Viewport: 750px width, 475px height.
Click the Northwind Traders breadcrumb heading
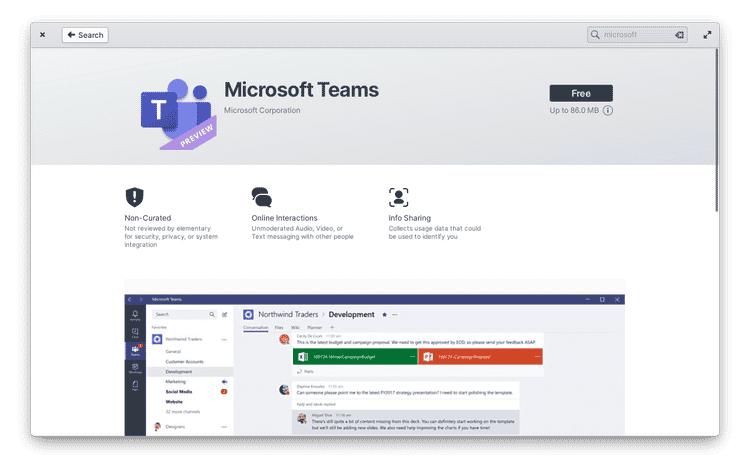pos(288,315)
